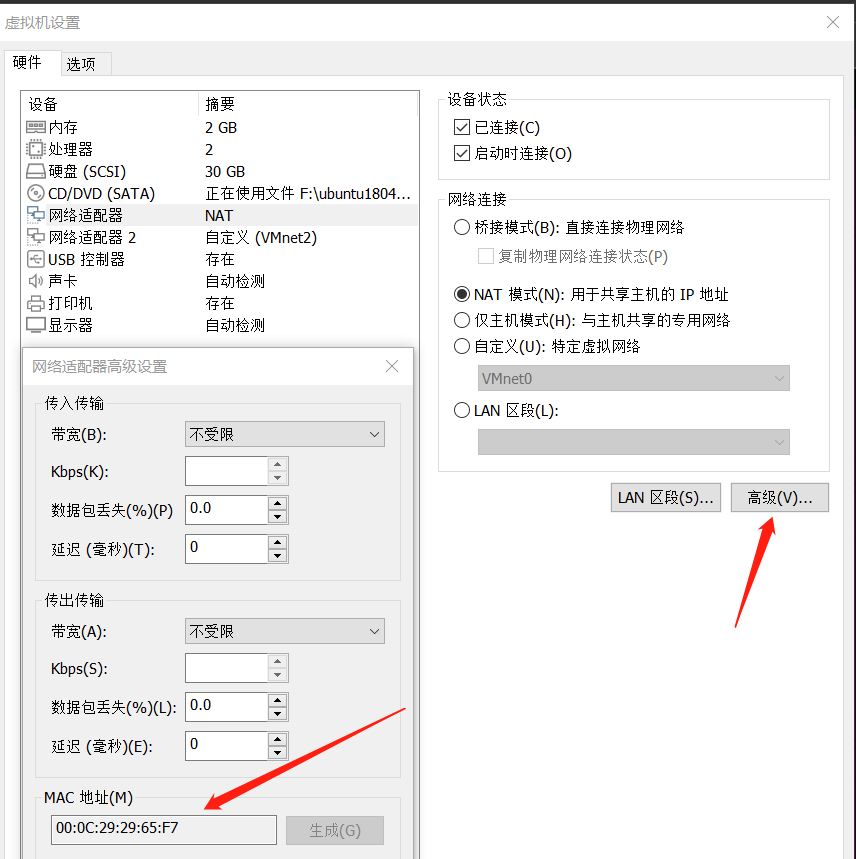The image size is (856, 859).
Task: Select LAN 区段(L) radio button
Action: point(462,410)
